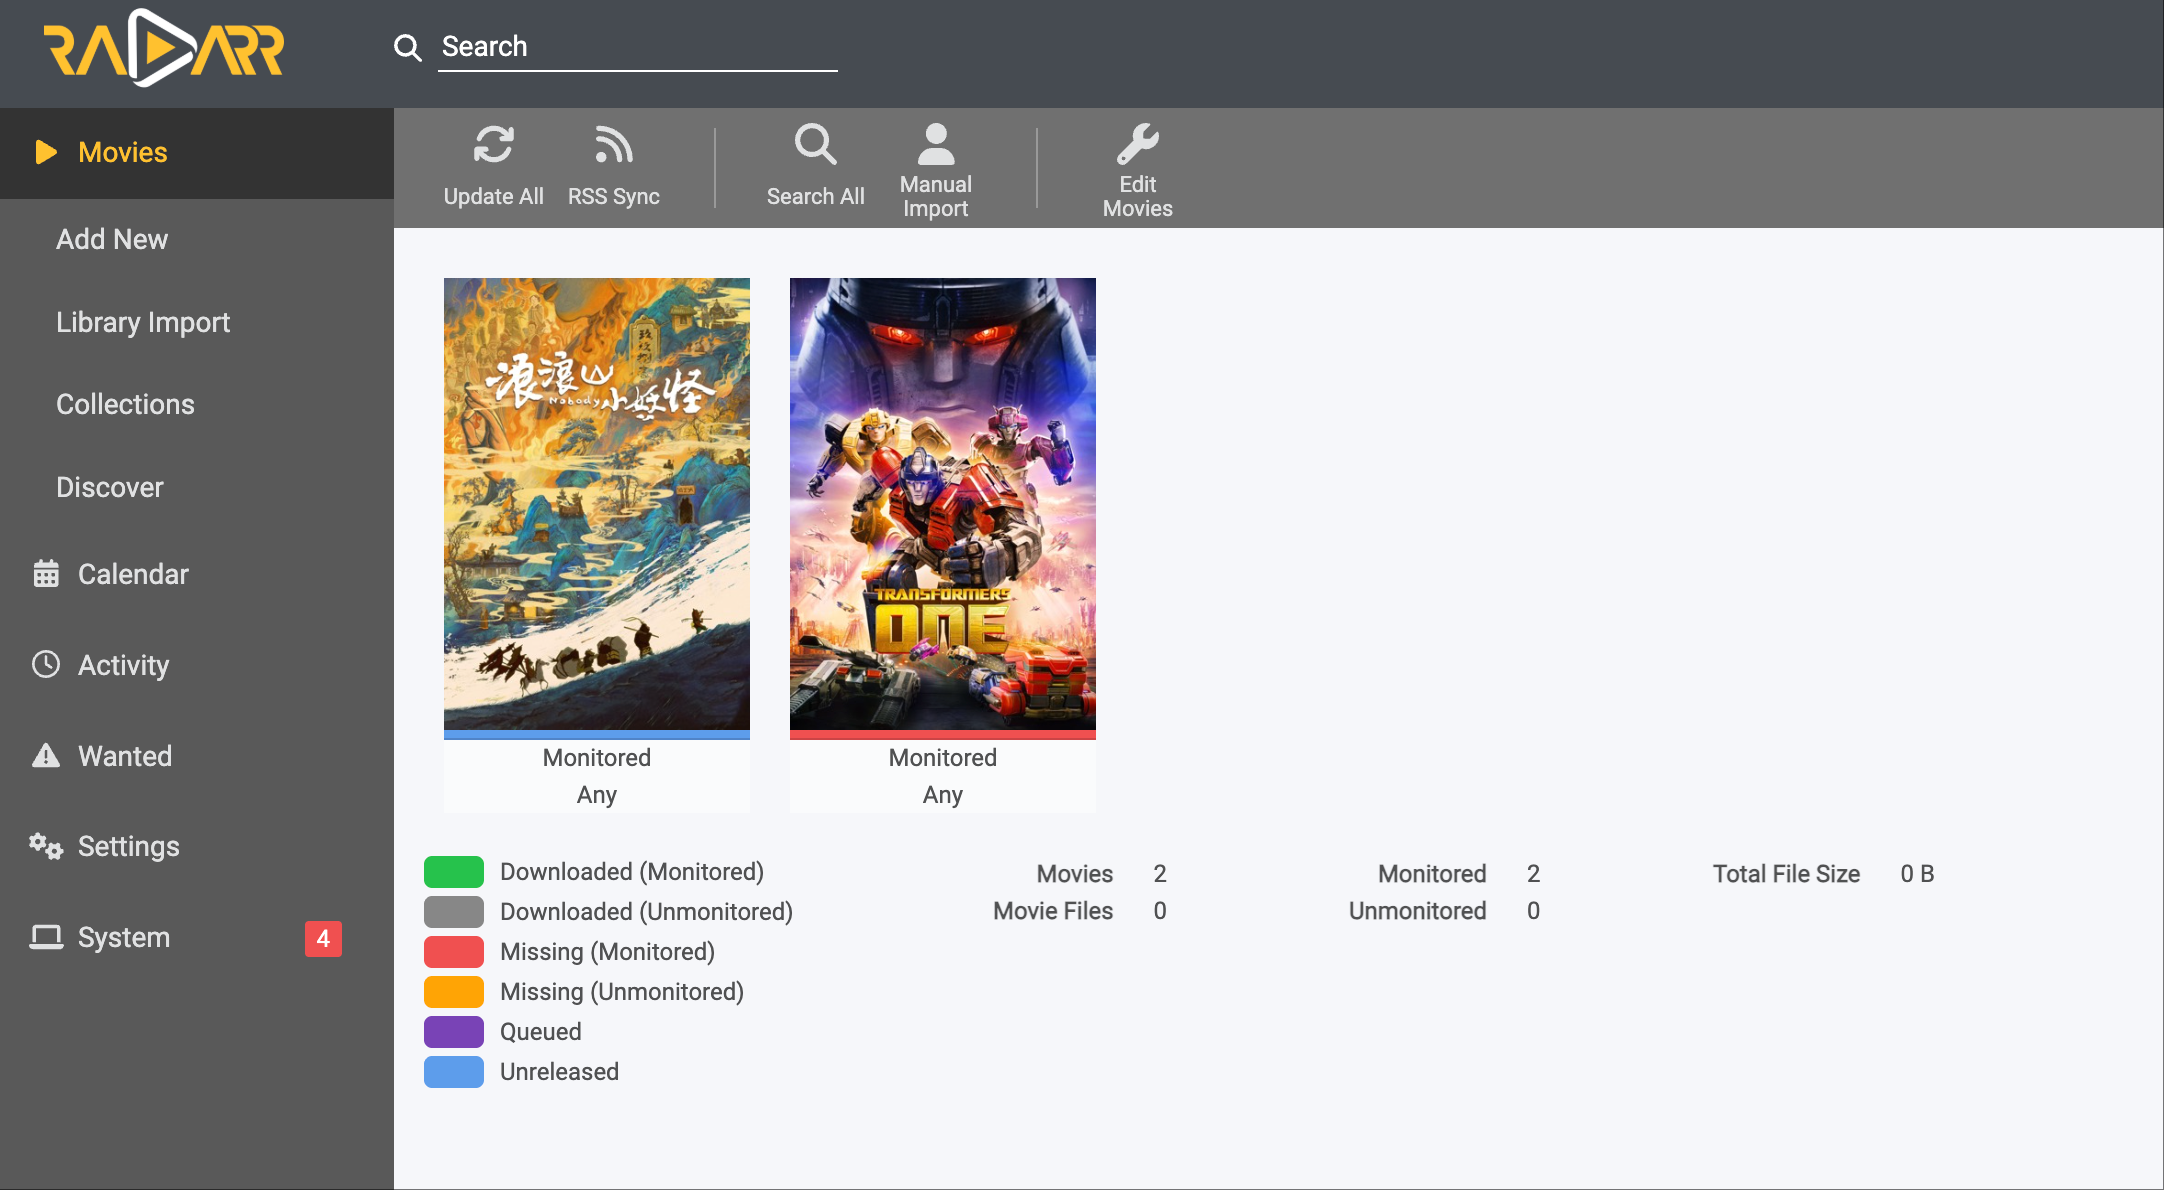Open the System section
The width and height of the screenshot is (2164, 1190).
point(124,937)
